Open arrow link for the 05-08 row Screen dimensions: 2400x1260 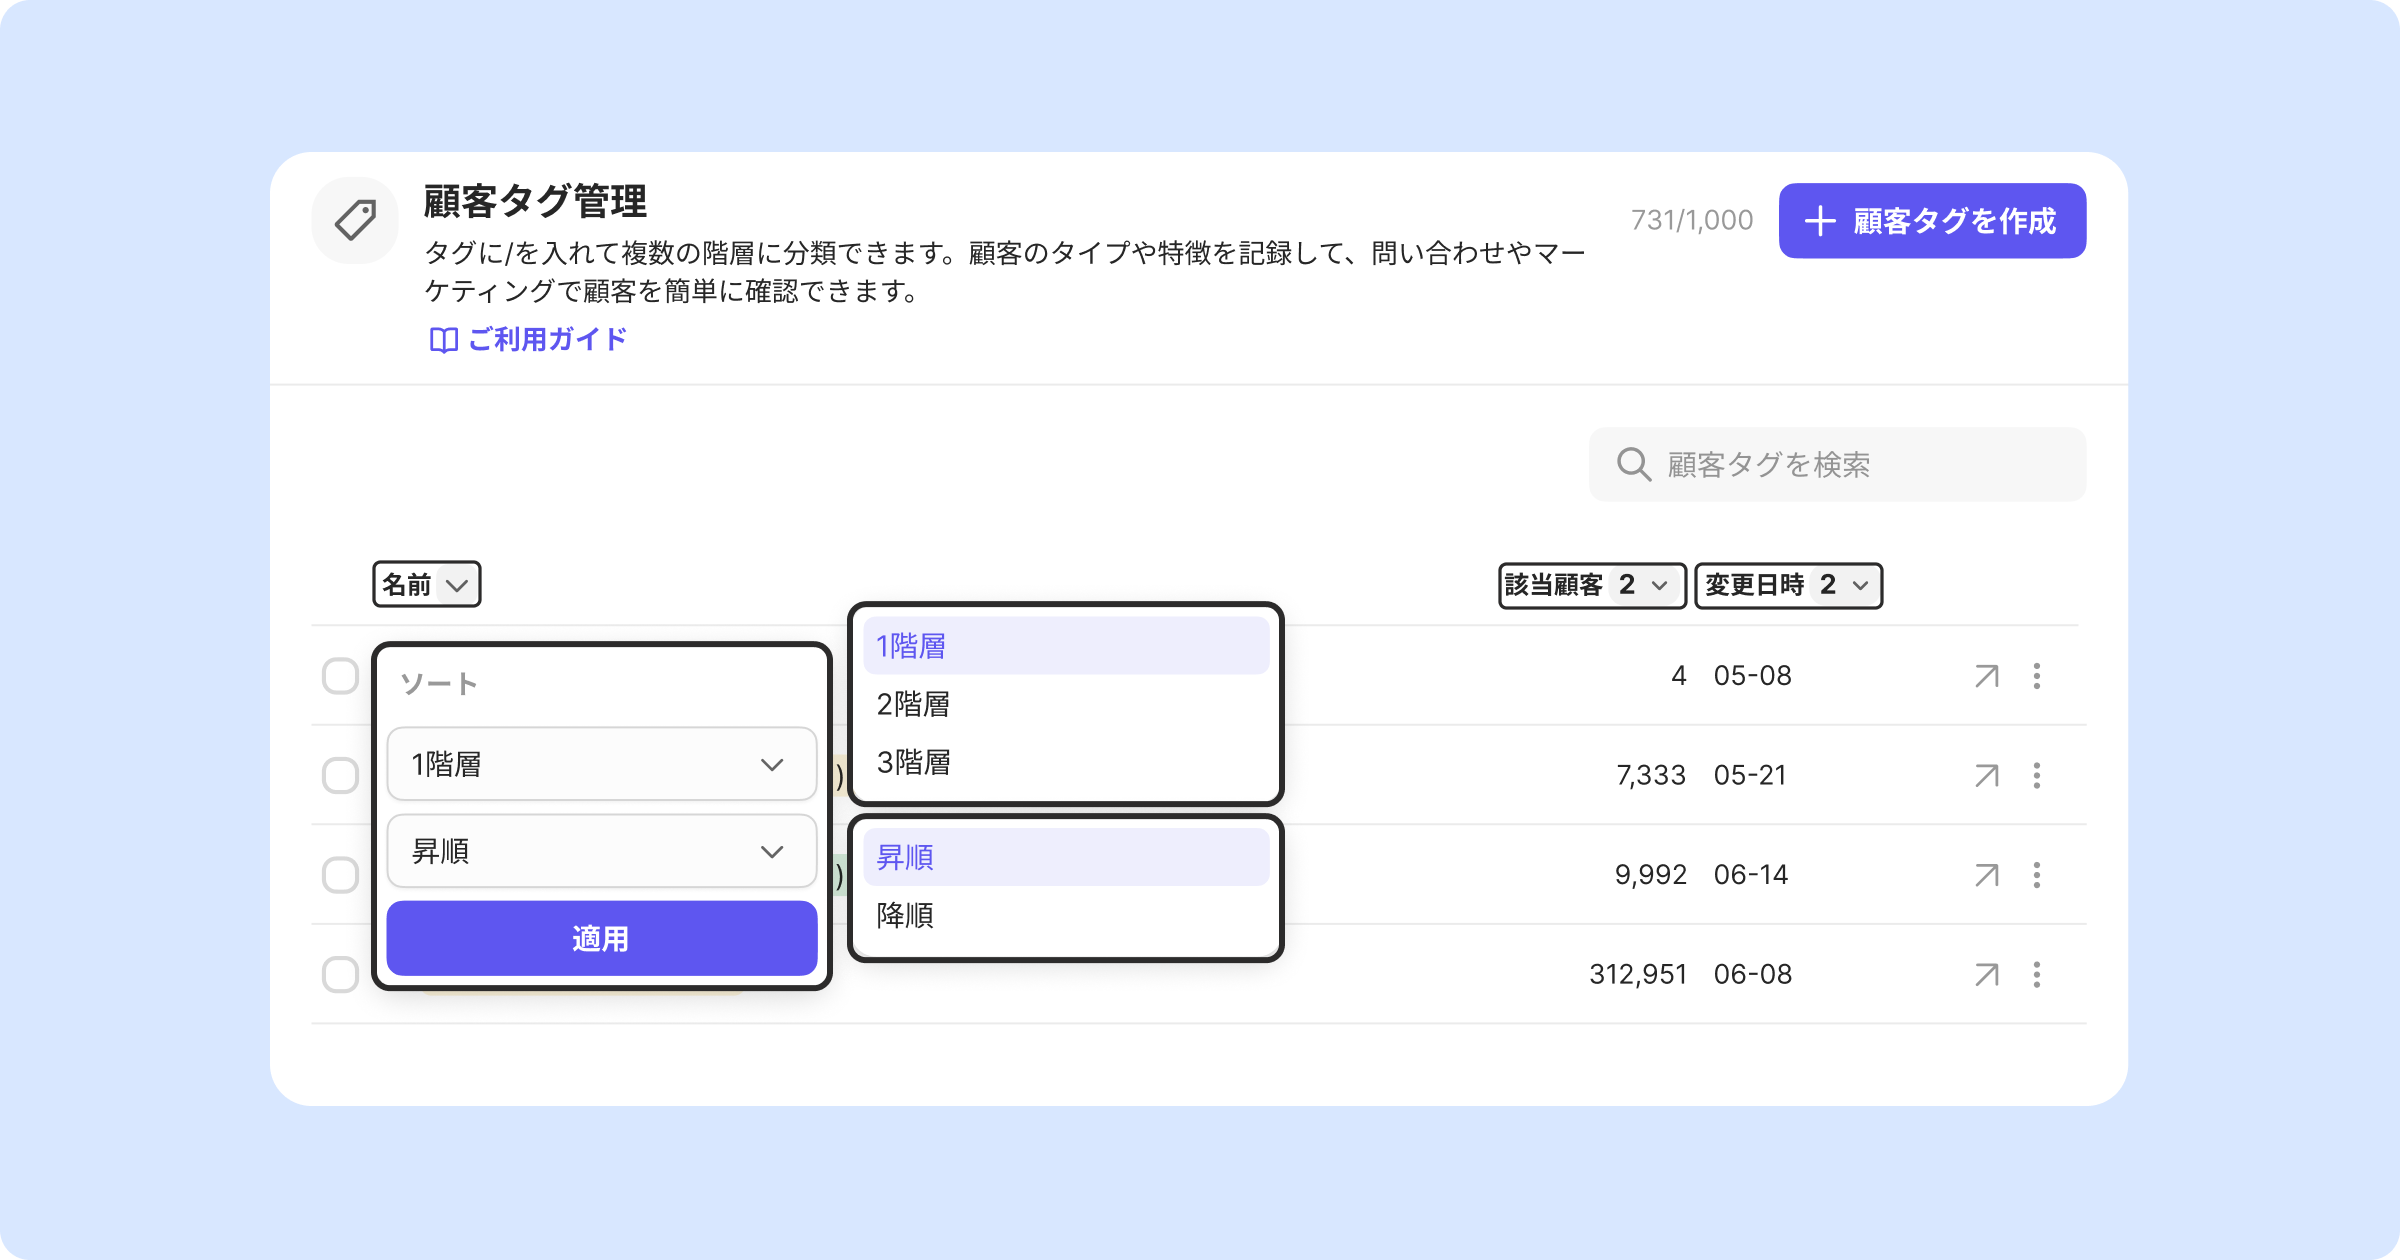point(1986,676)
